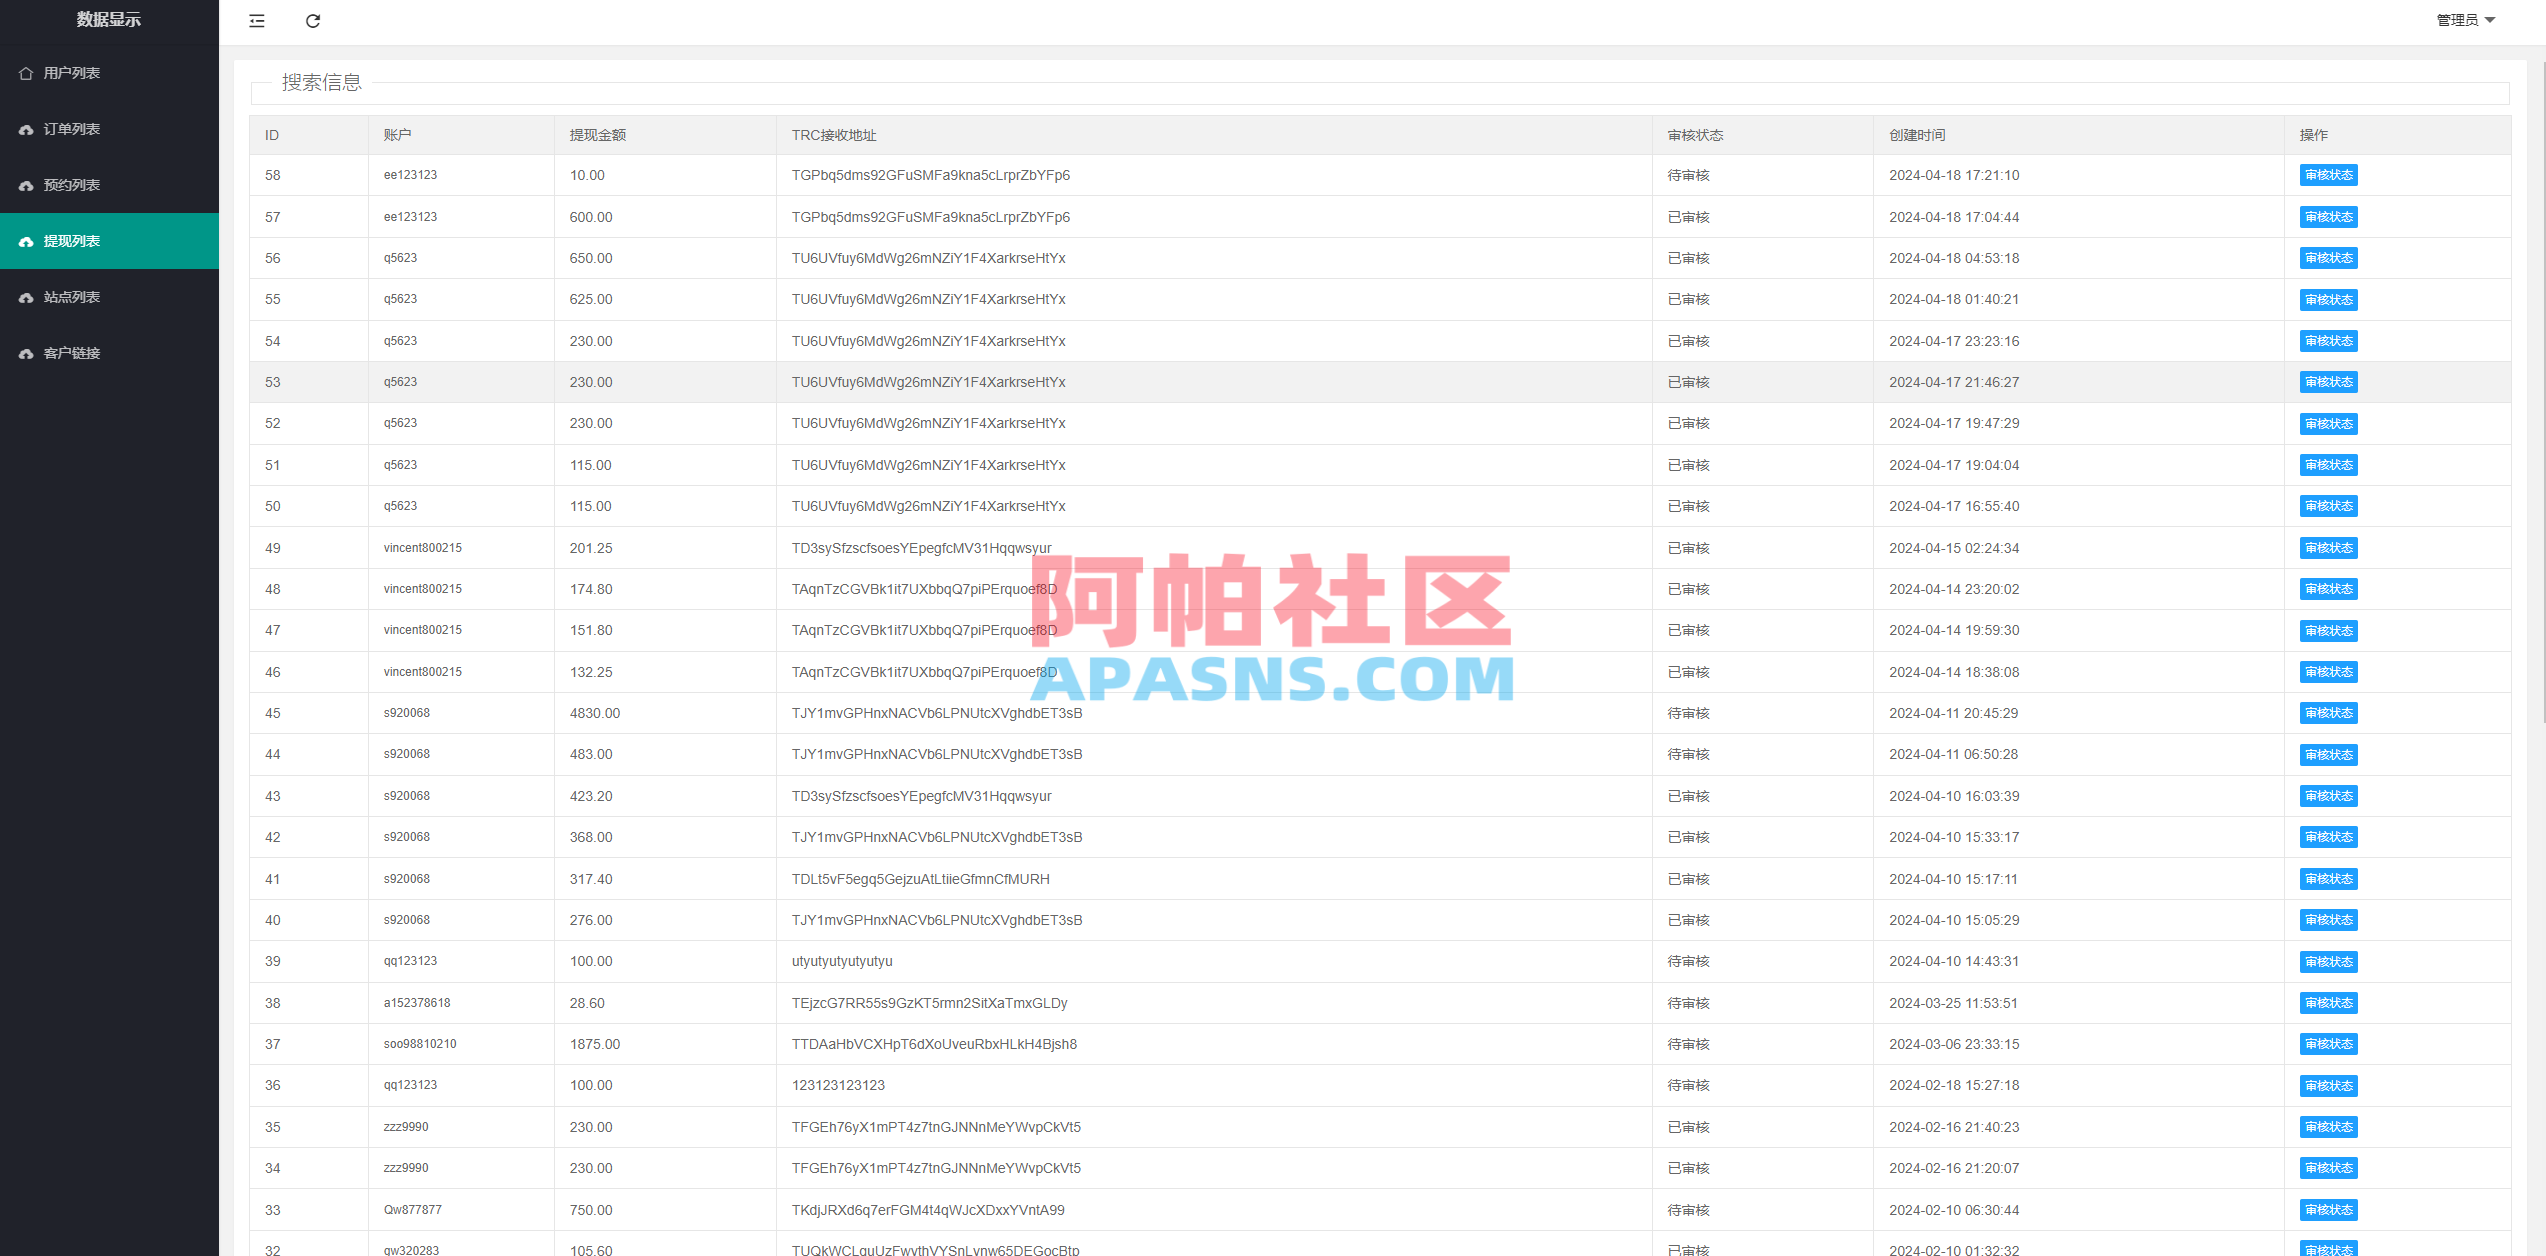This screenshot has height=1256, width=2546.
Task: Open the 用户列表 page
Action: 71,73
